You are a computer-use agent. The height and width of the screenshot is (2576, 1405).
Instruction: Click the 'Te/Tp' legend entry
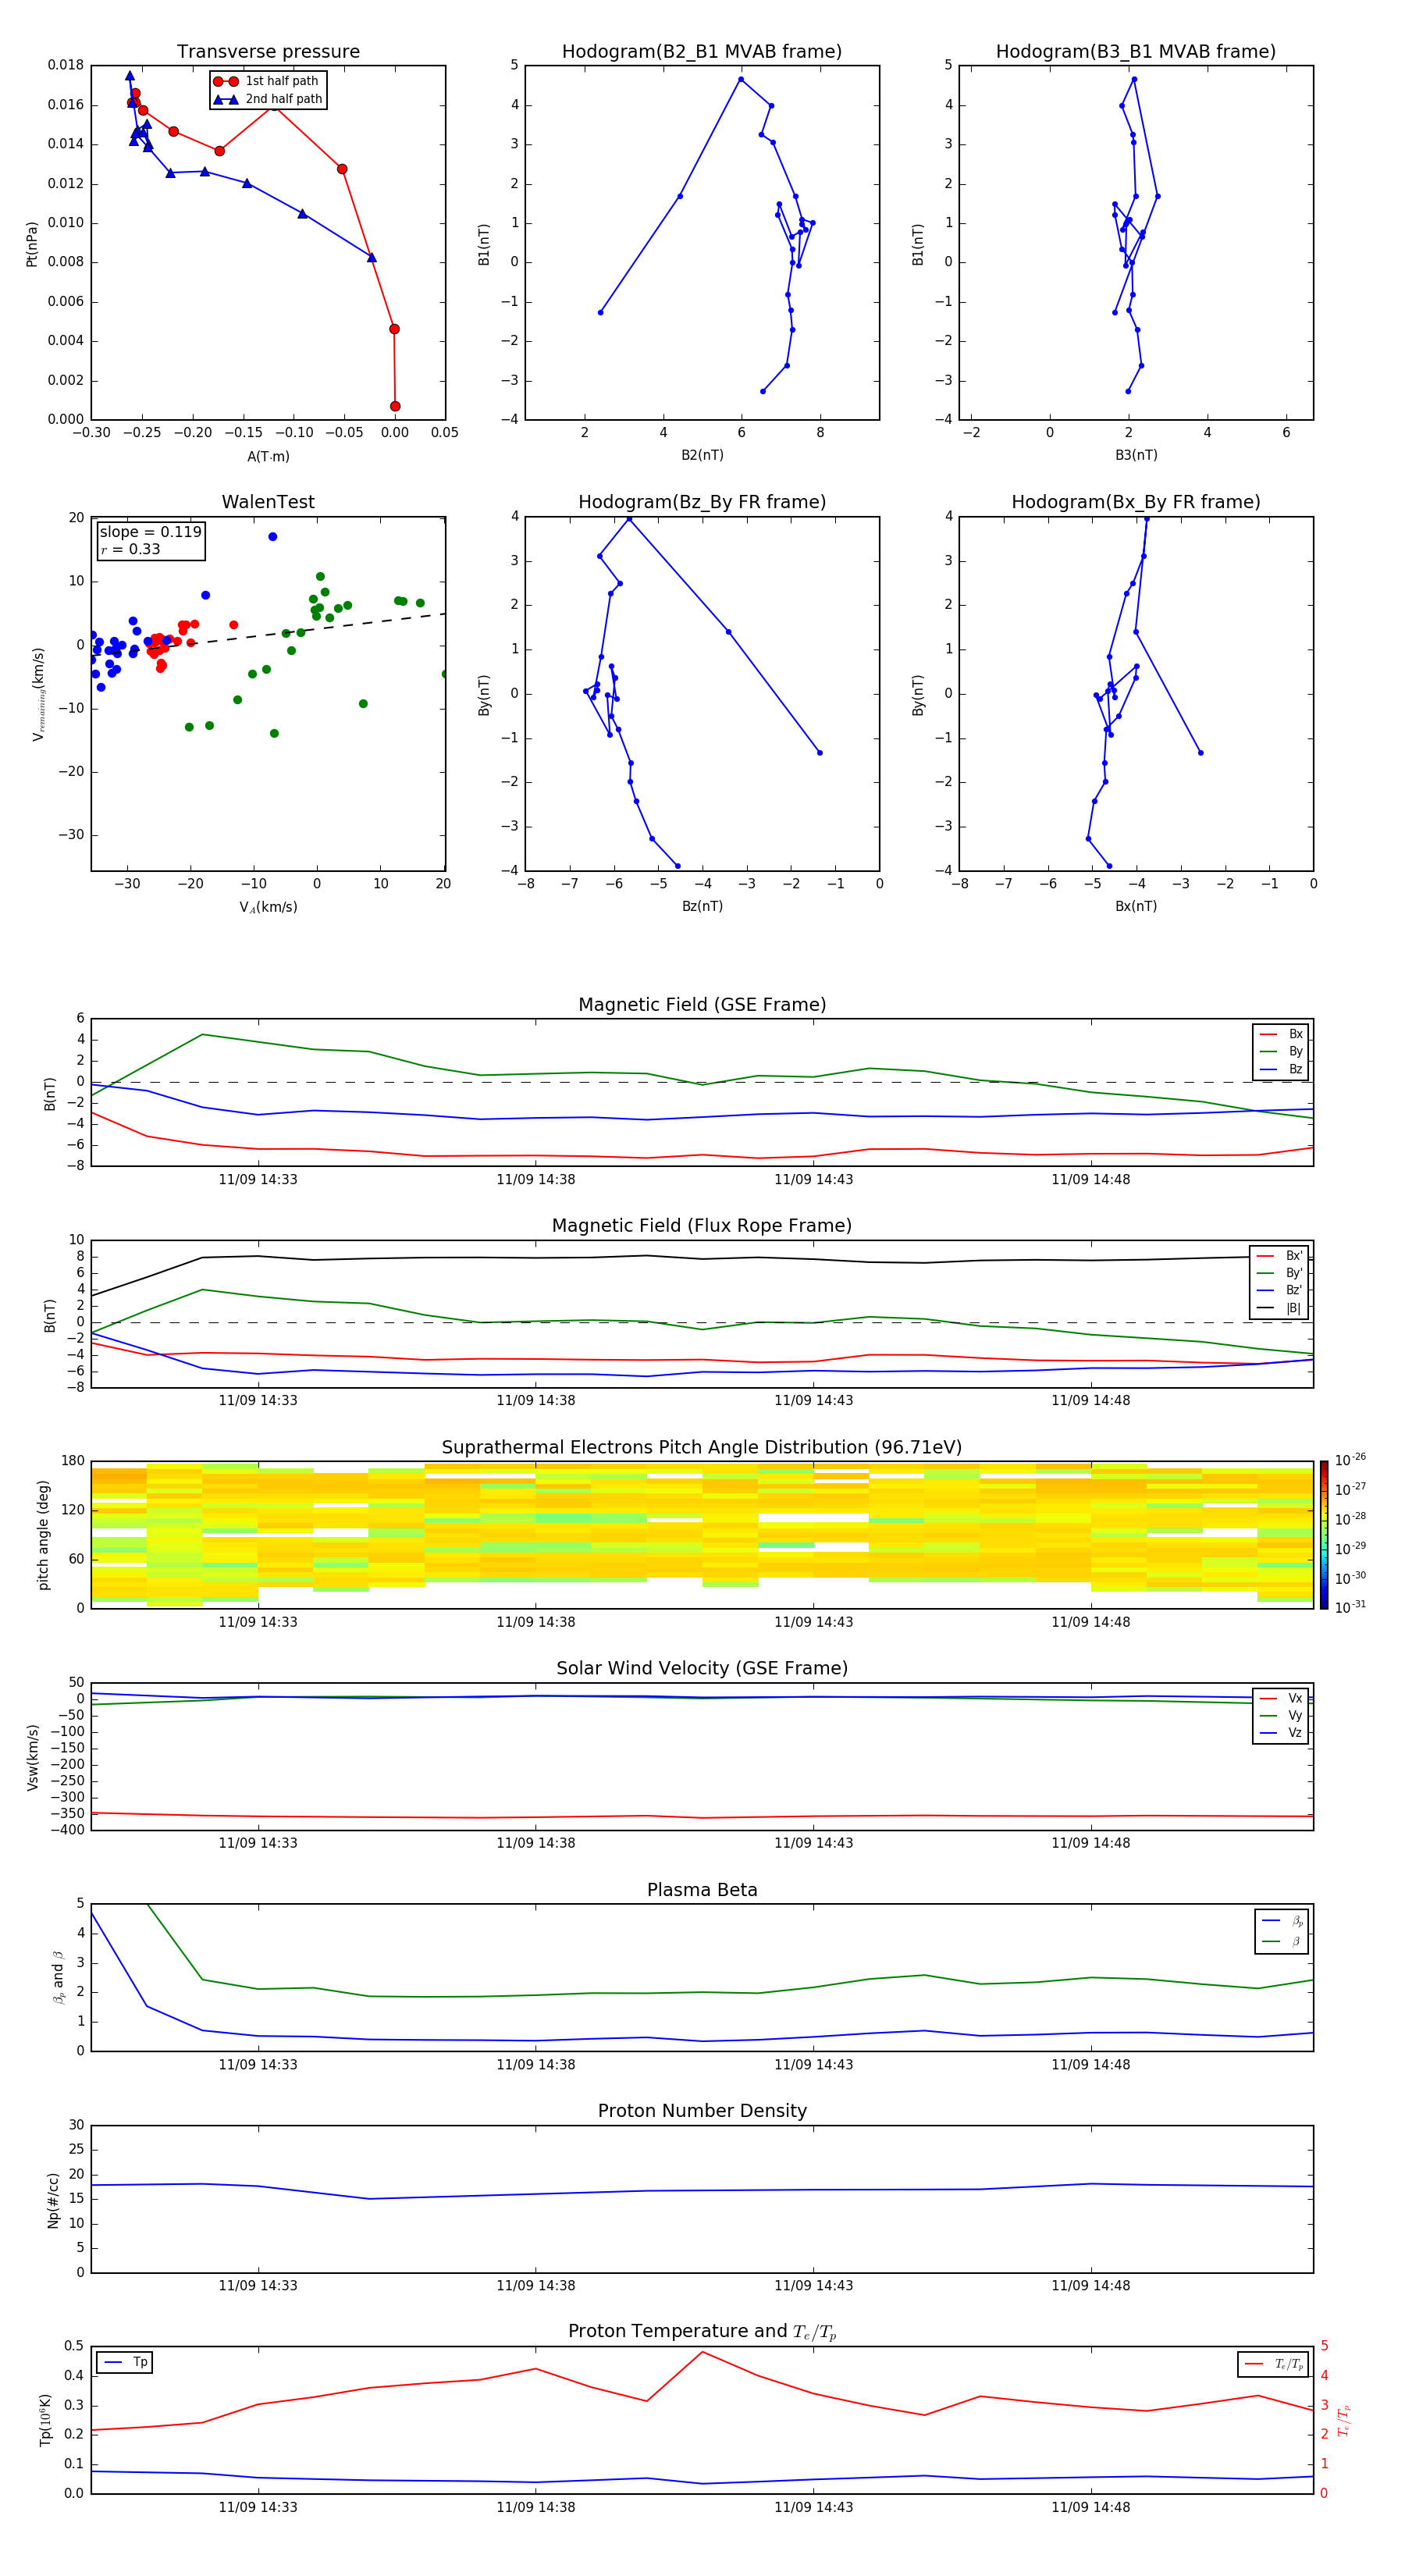[x=1273, y=2365]
